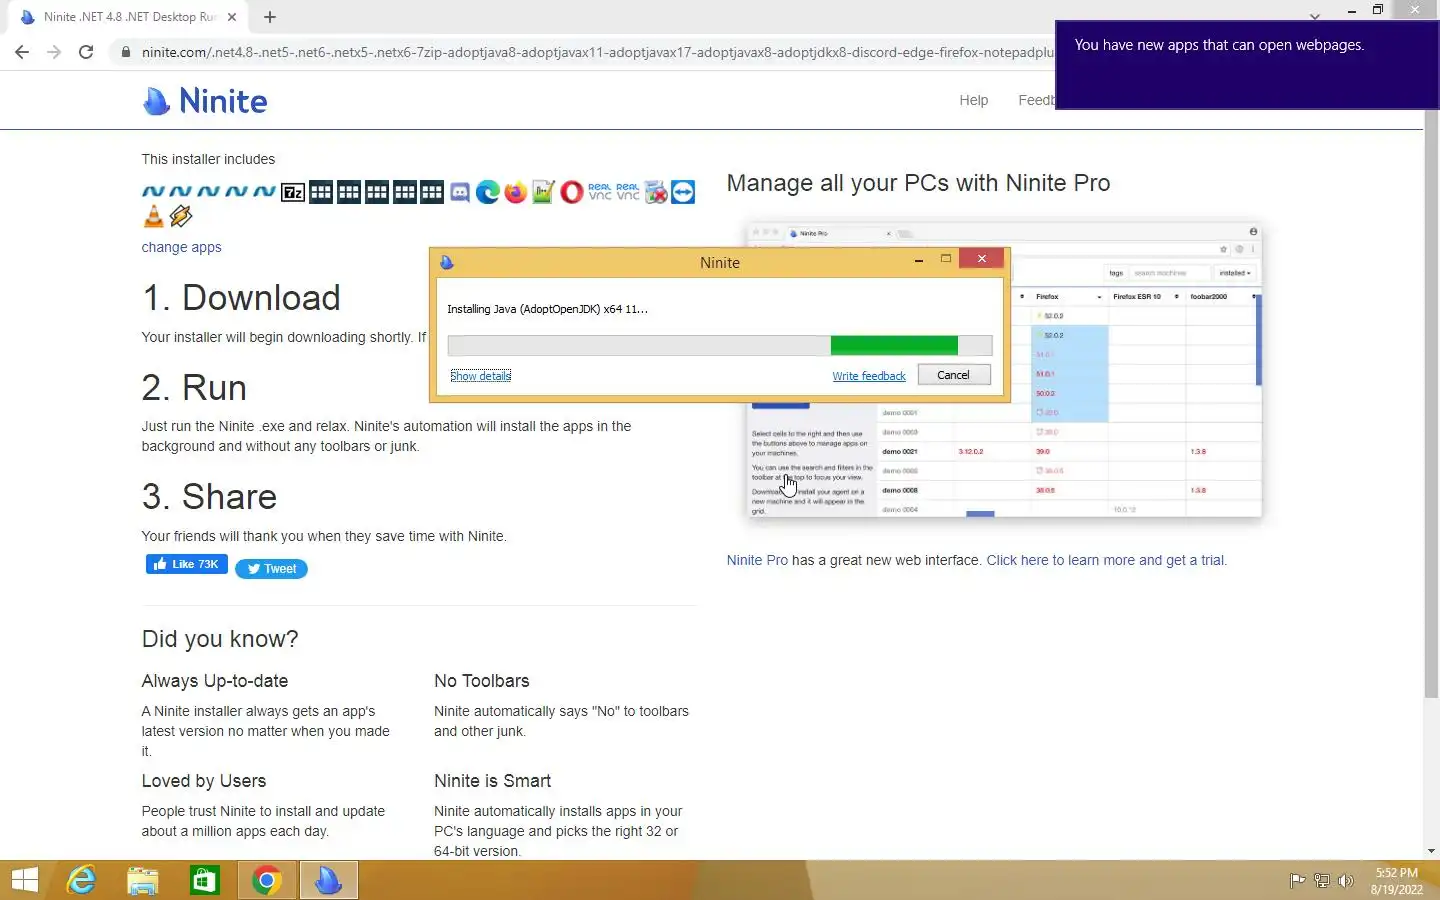Select the Ninite installer taskbar button
The width and height of the screenshot is (1440, 900).
tap(328, 880)
